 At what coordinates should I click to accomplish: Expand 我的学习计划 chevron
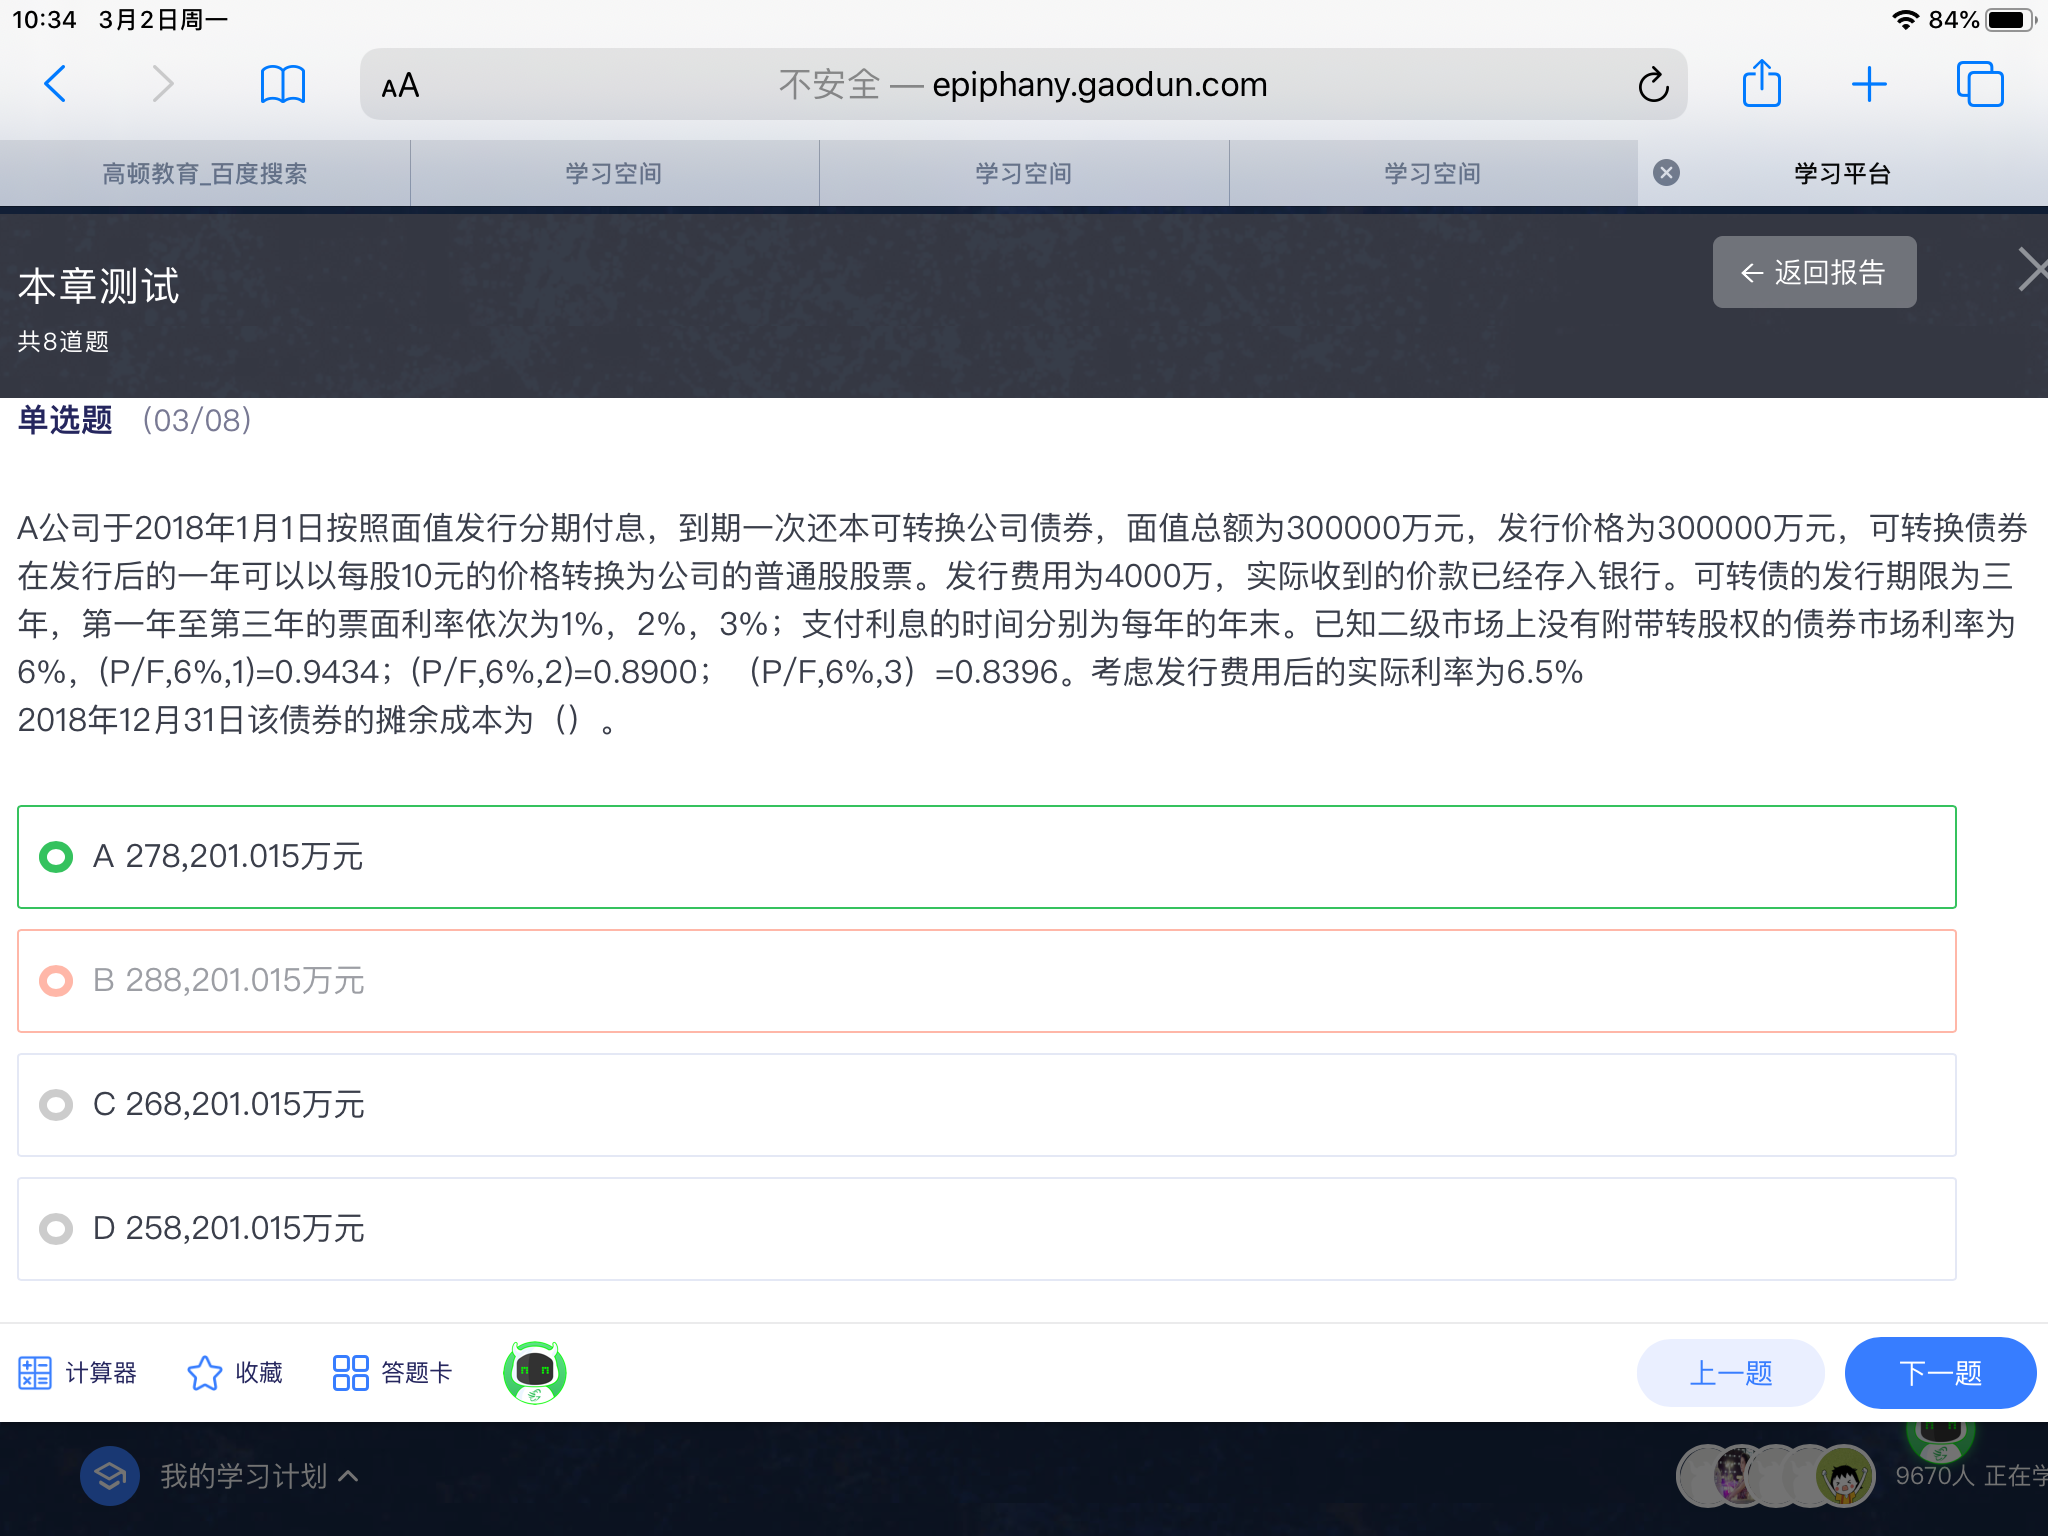(x=348, y=1476)
